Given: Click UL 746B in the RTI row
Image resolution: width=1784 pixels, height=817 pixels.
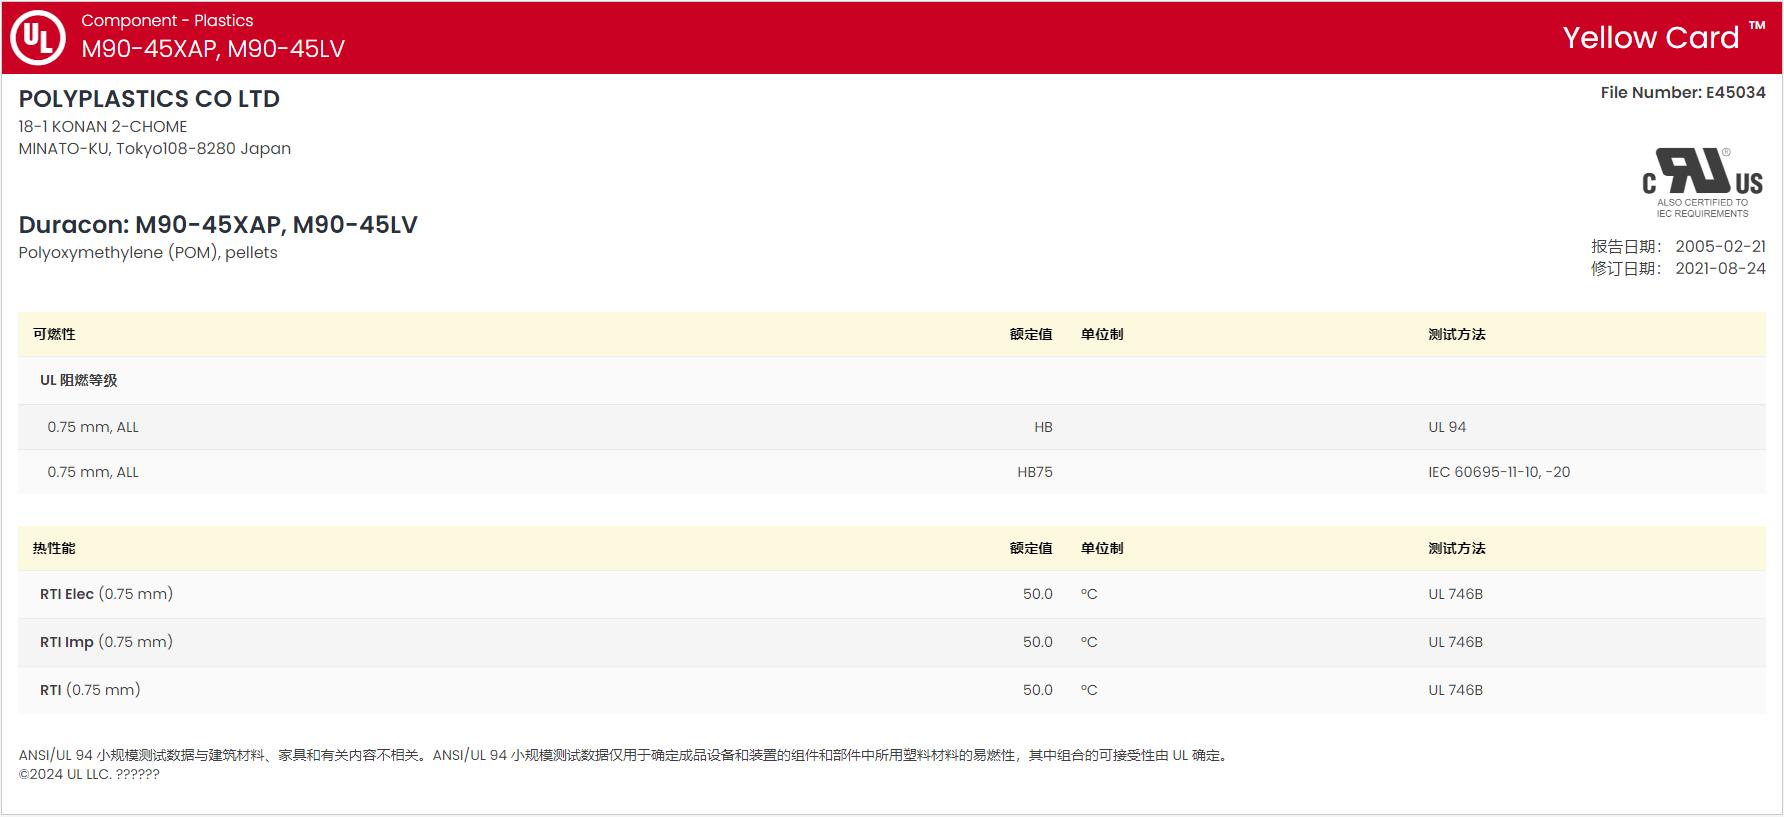Looking at the screenshot, I should [x=1456, y=690].
